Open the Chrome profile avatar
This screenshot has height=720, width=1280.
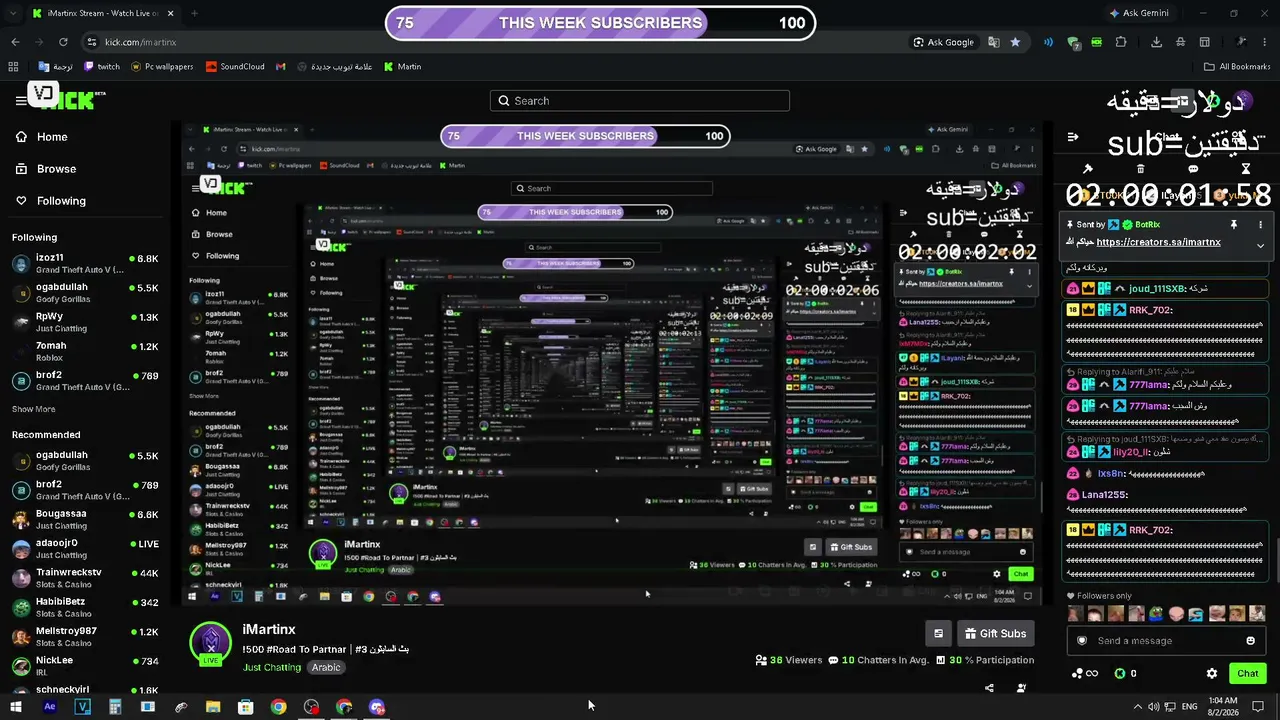click(x=1241, y=42)
